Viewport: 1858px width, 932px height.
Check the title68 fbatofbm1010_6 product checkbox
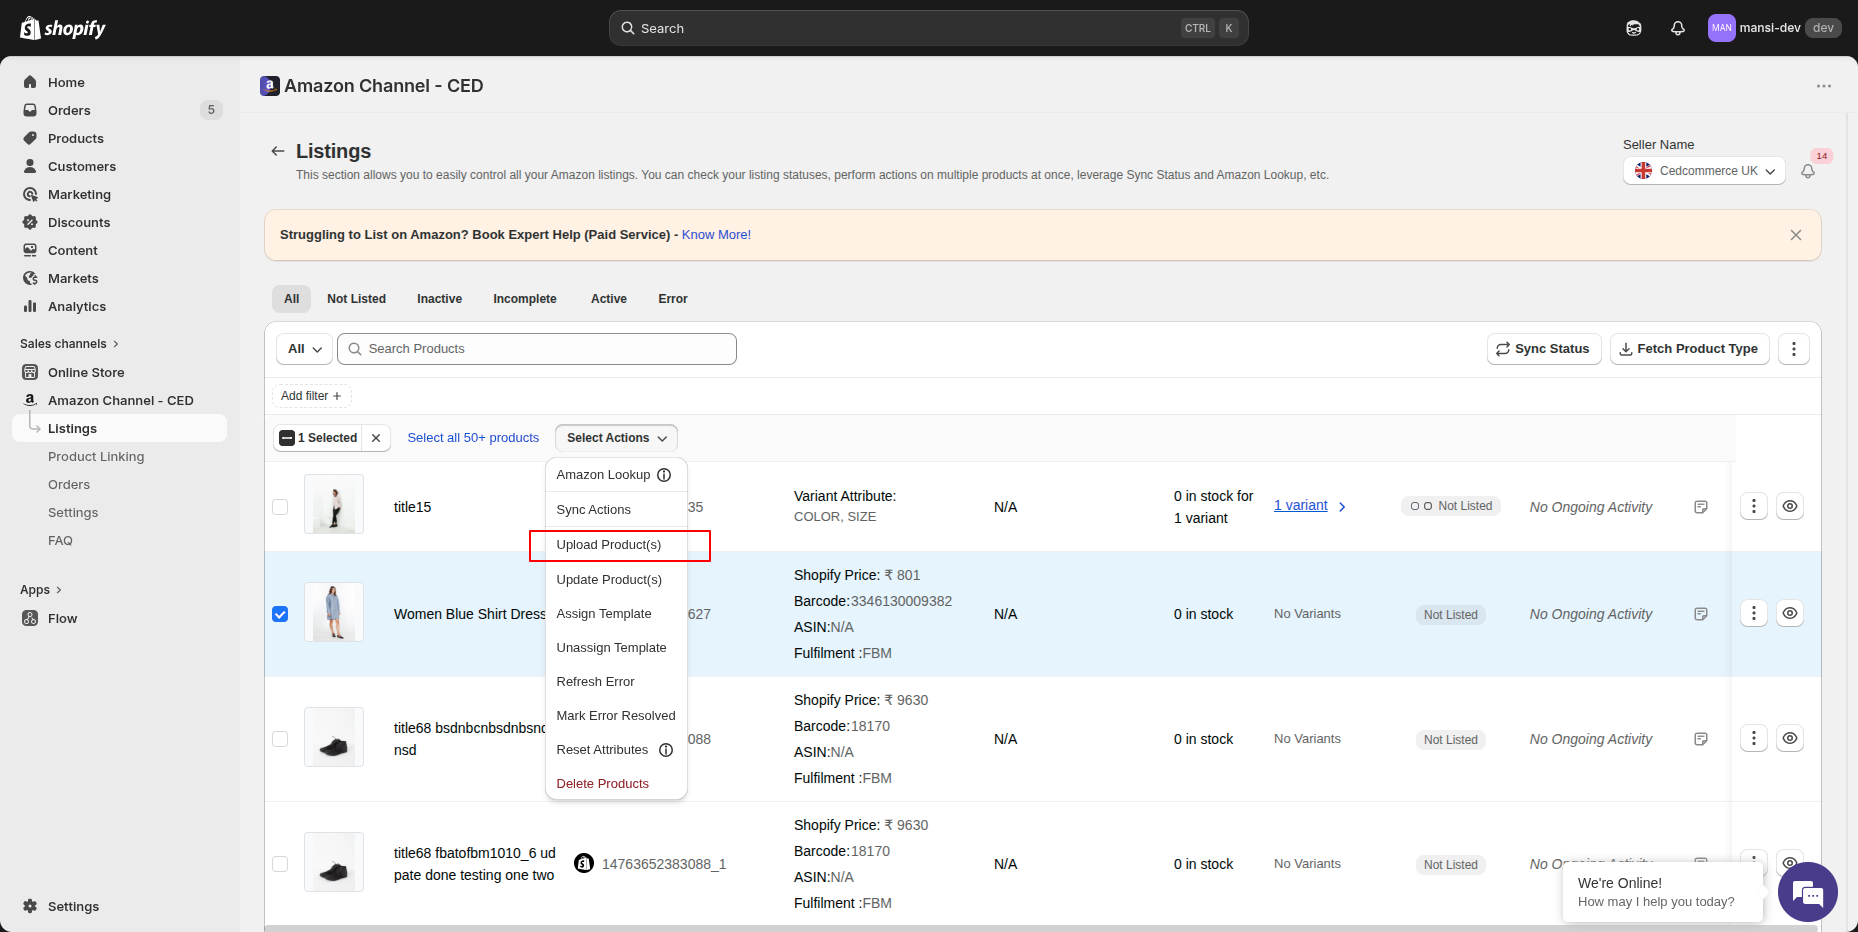tap(280, 864)
